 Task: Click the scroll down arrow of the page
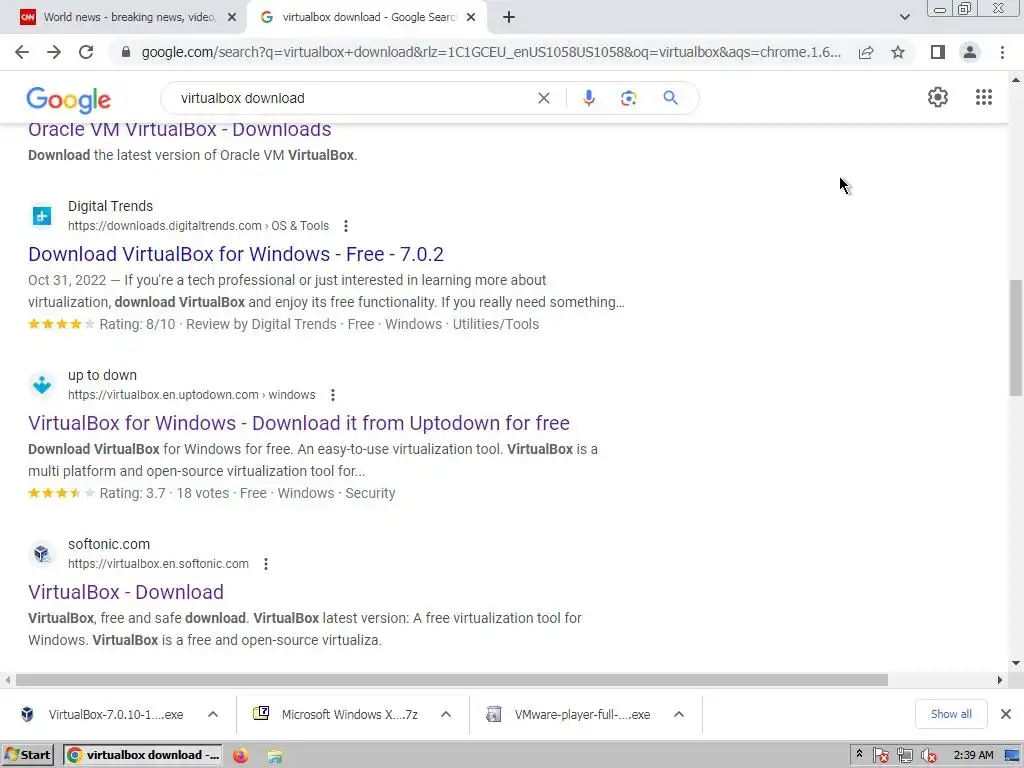click(x=1016, y=663)
